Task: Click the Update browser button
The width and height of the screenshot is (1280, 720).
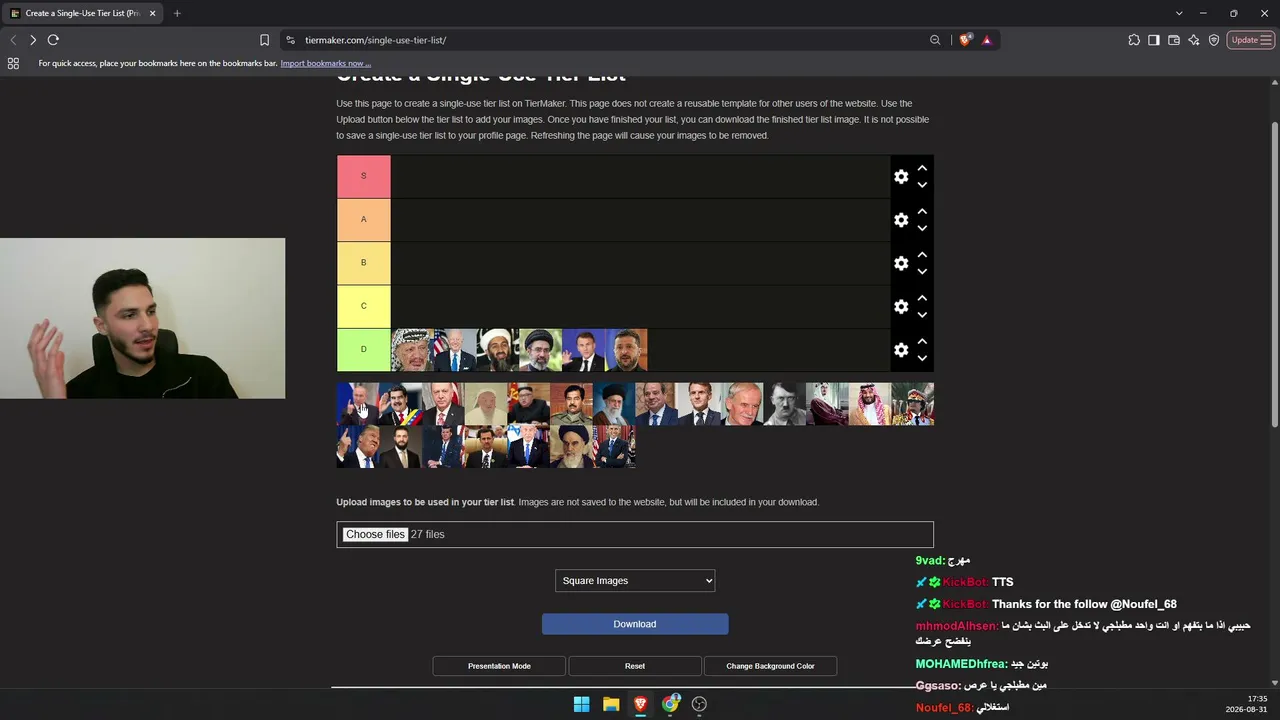Action: pyautogui.click(x=1250, y=40)
